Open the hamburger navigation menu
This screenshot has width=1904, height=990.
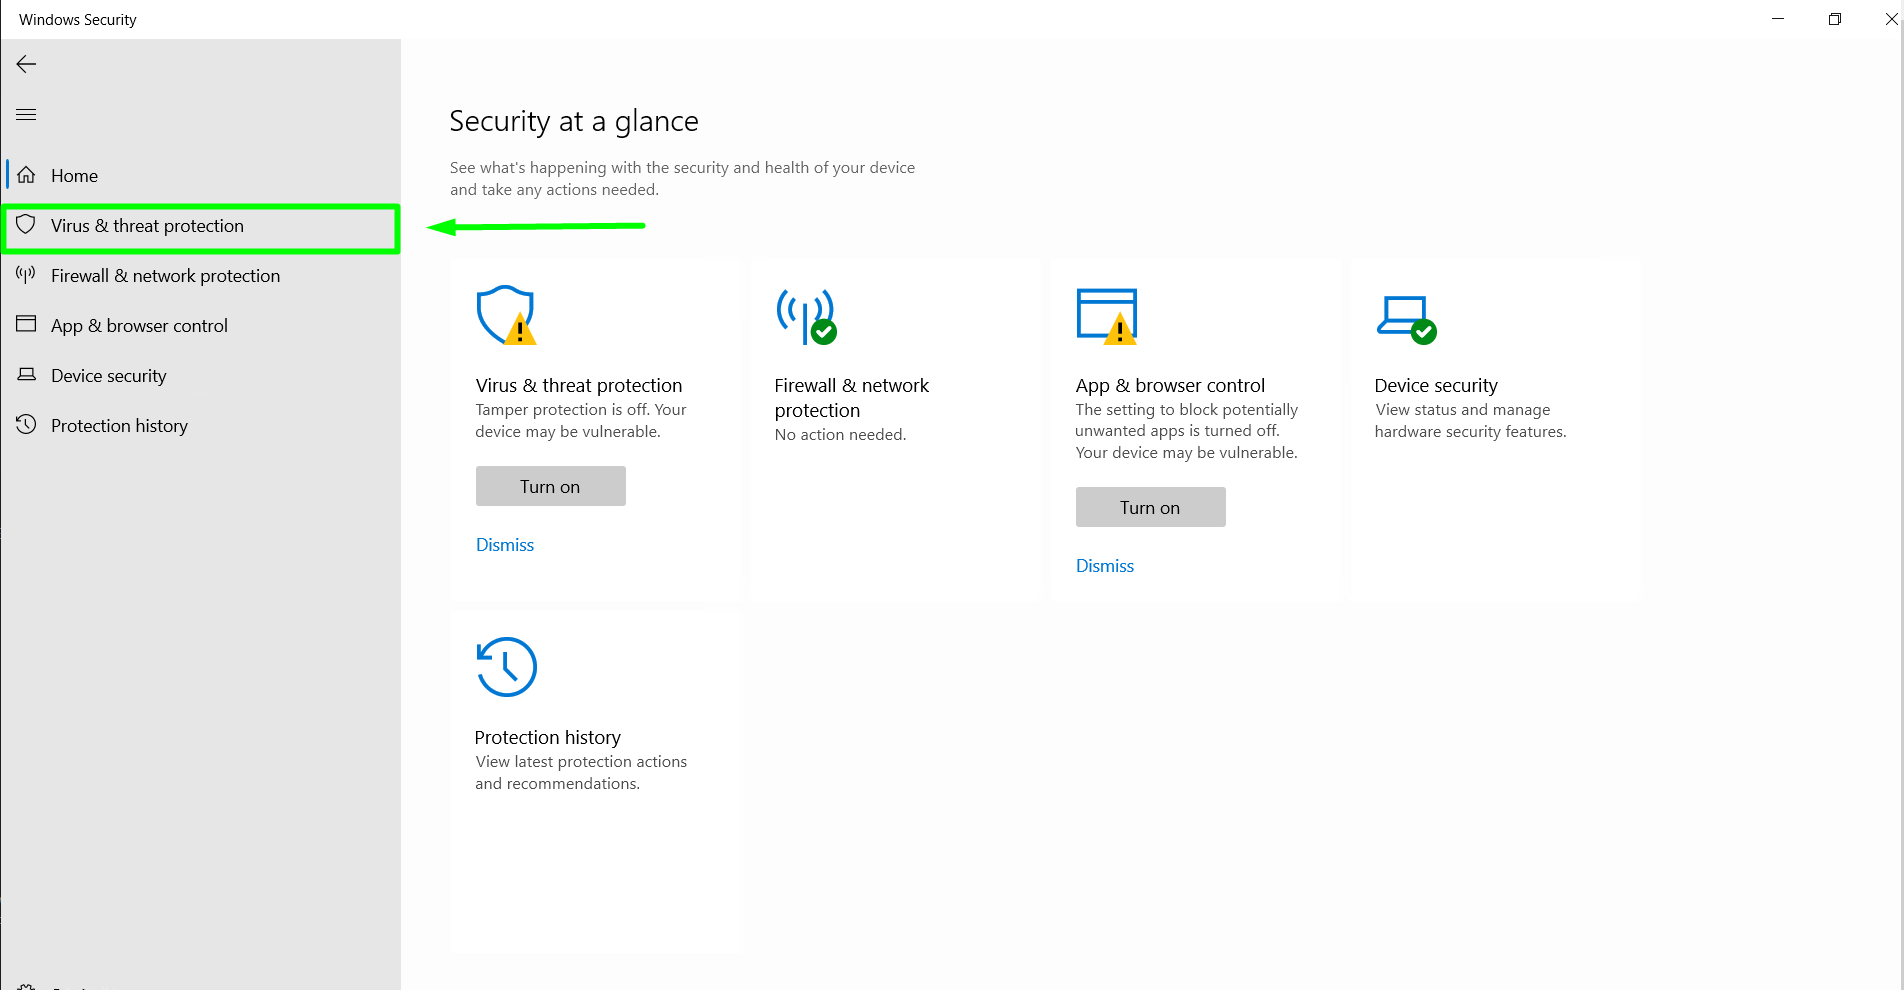(27, 114)
